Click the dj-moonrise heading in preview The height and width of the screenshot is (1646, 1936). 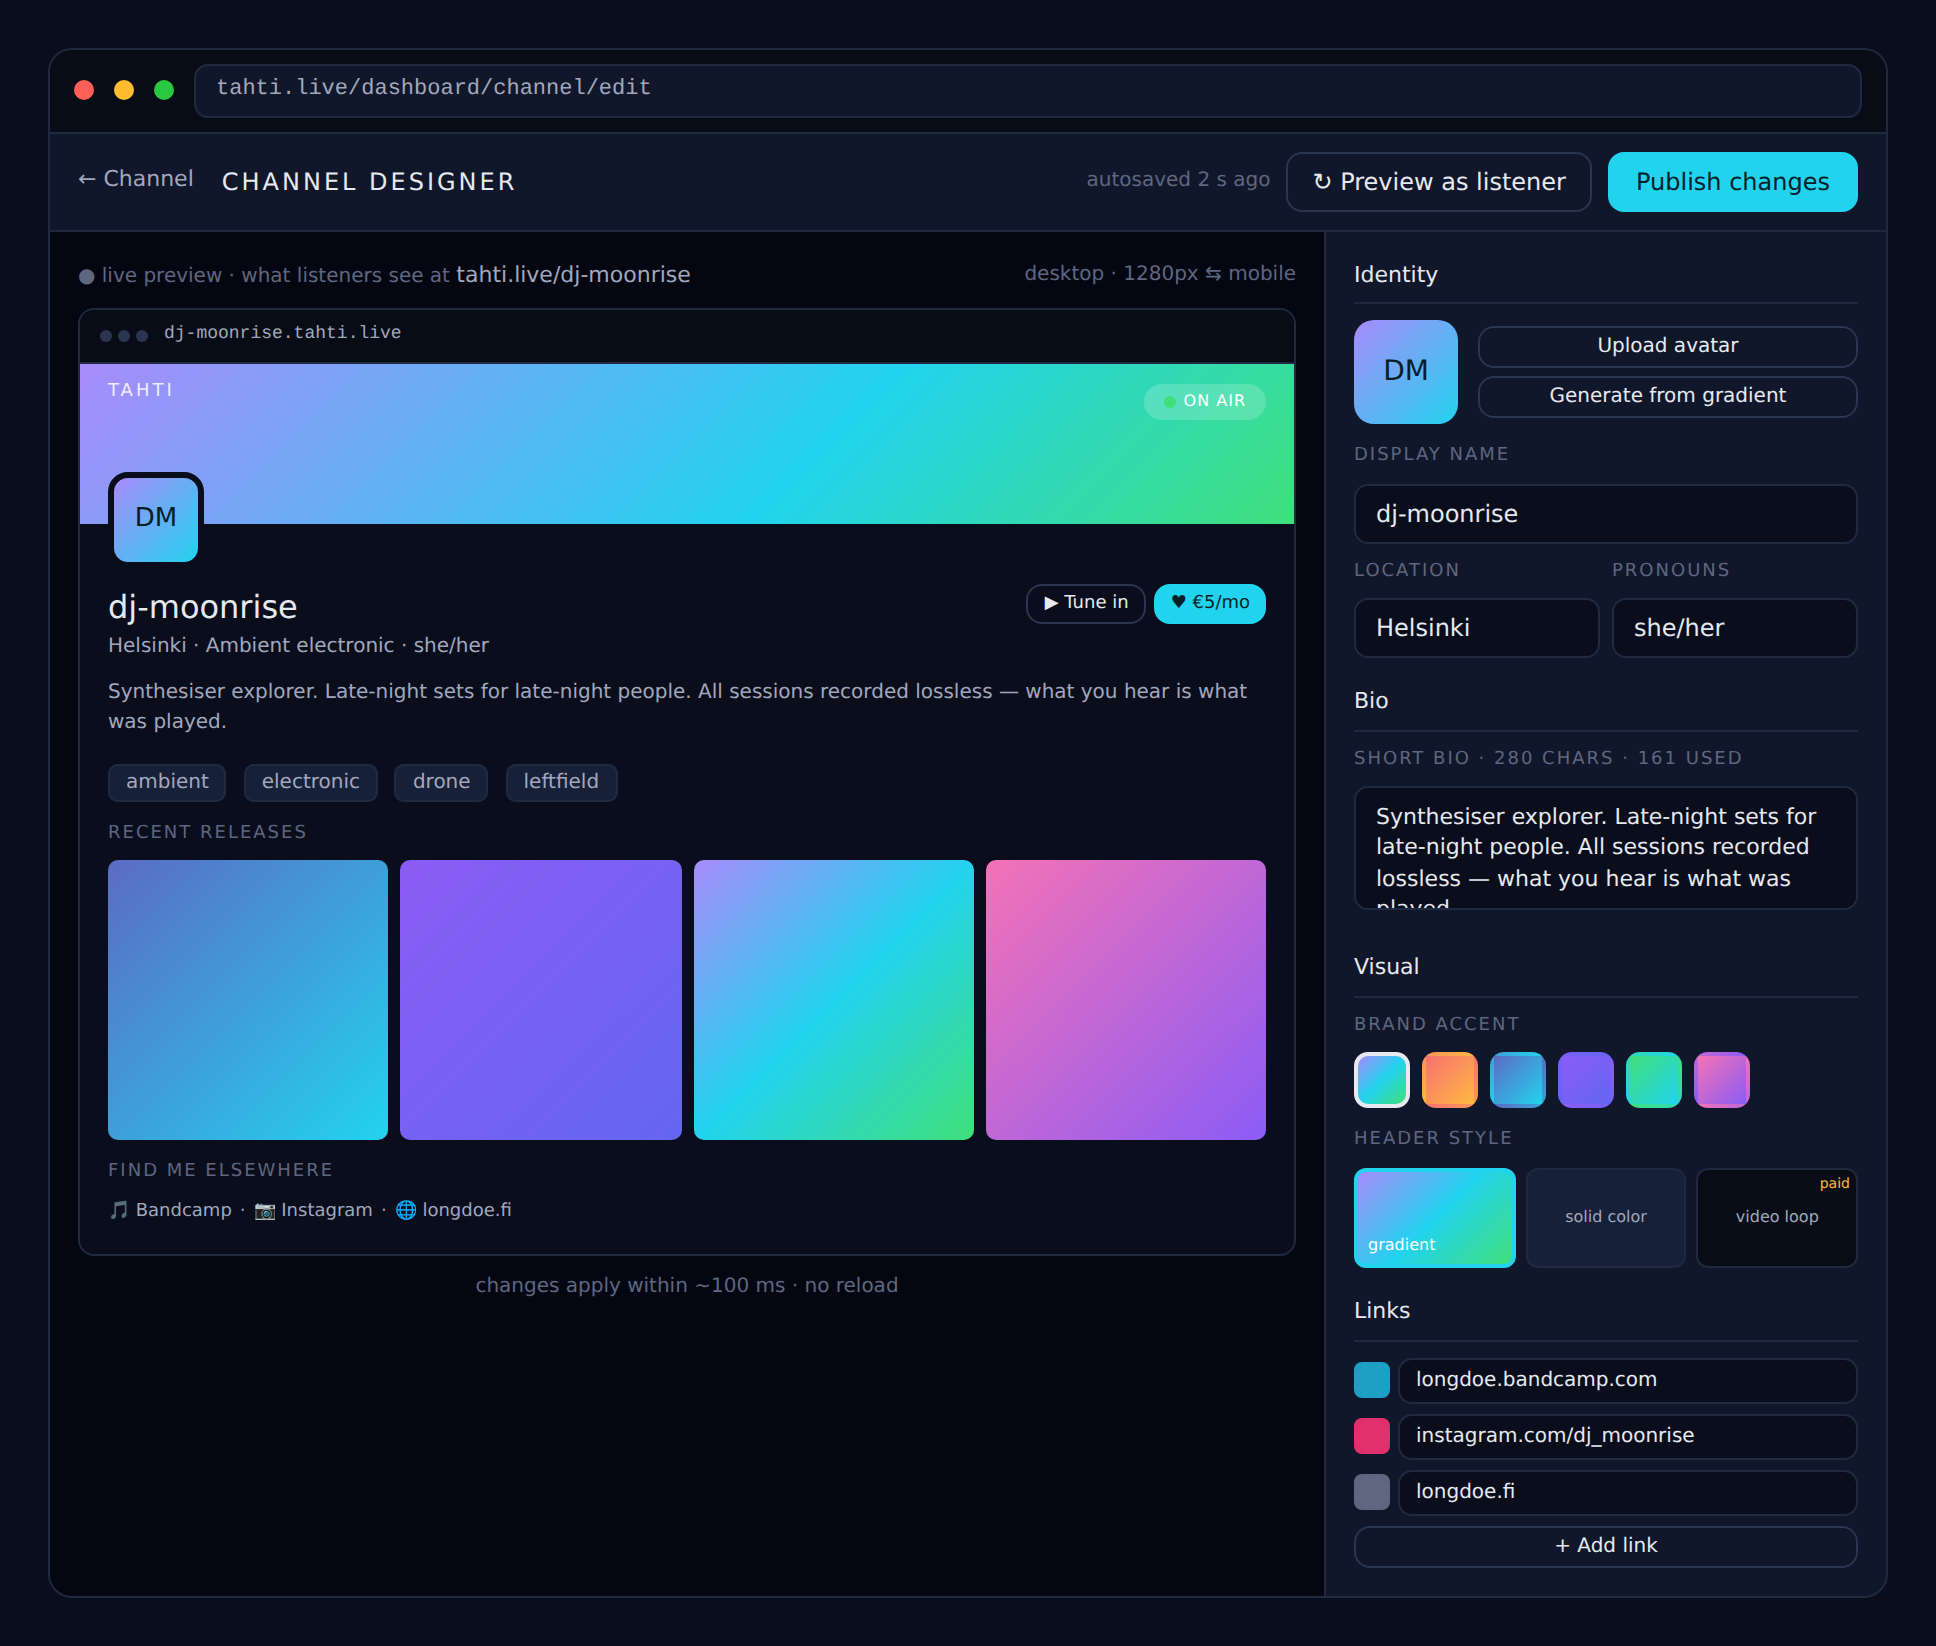(x=203, y=607)
